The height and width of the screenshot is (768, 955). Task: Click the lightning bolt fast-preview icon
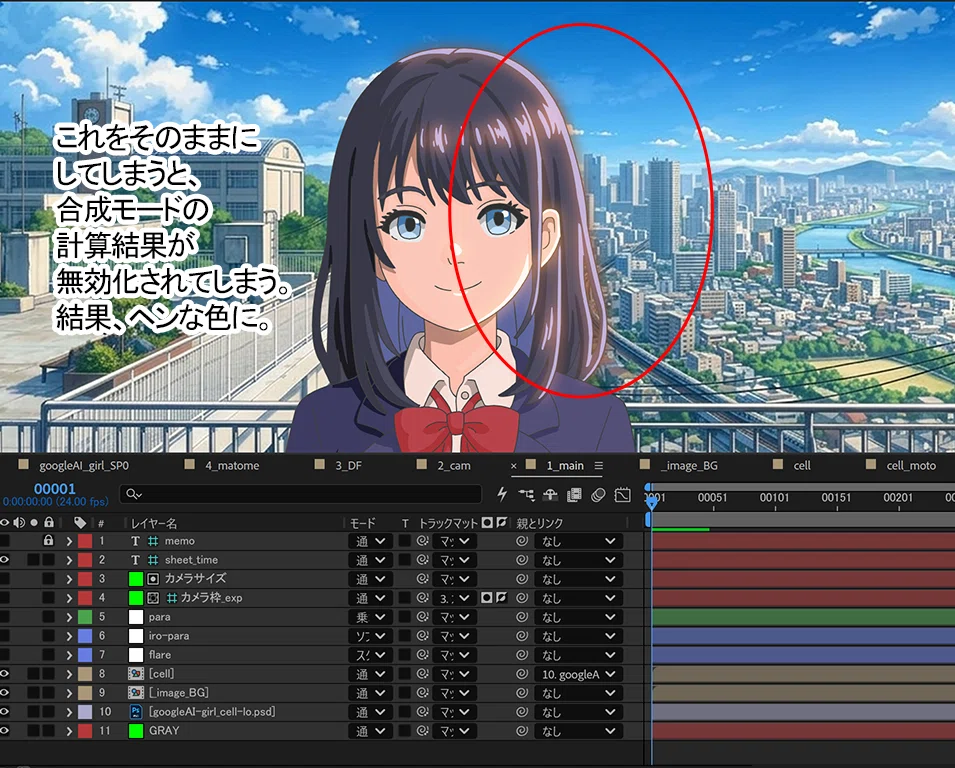click(502, 494)
